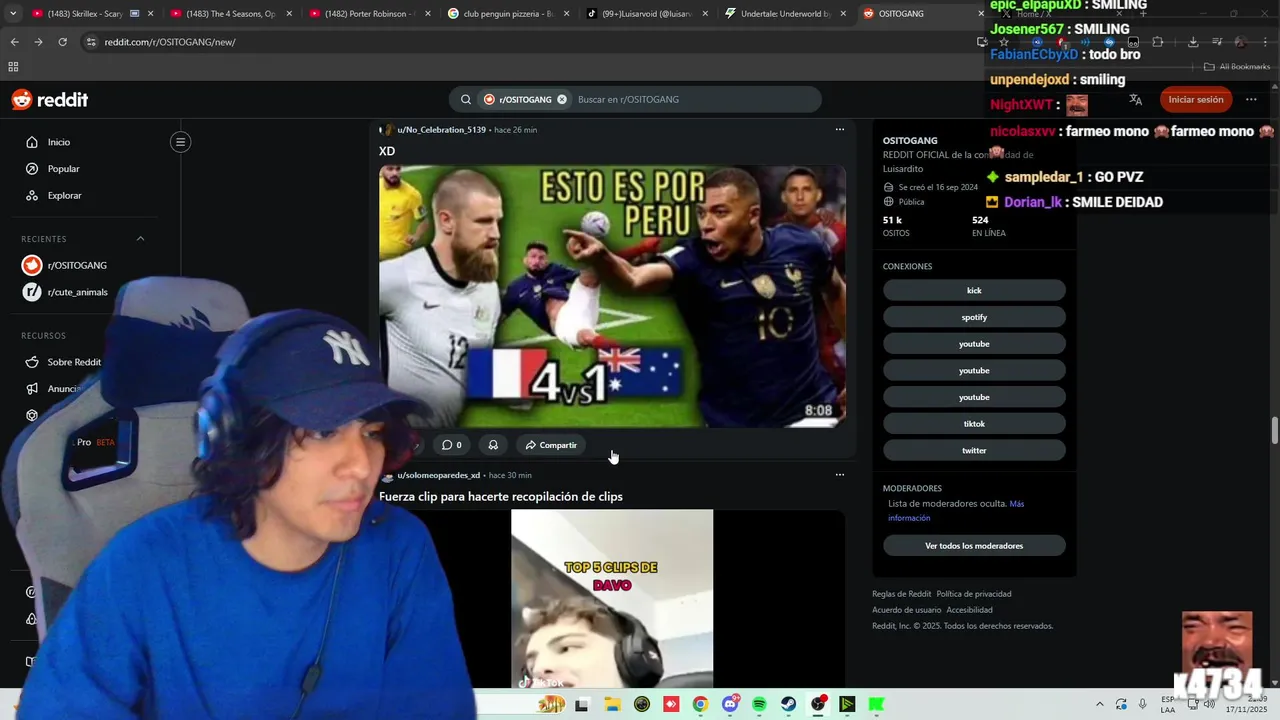Click Ver todos los moderadores
Screen dimensions: 1280x720
[974, 546]
